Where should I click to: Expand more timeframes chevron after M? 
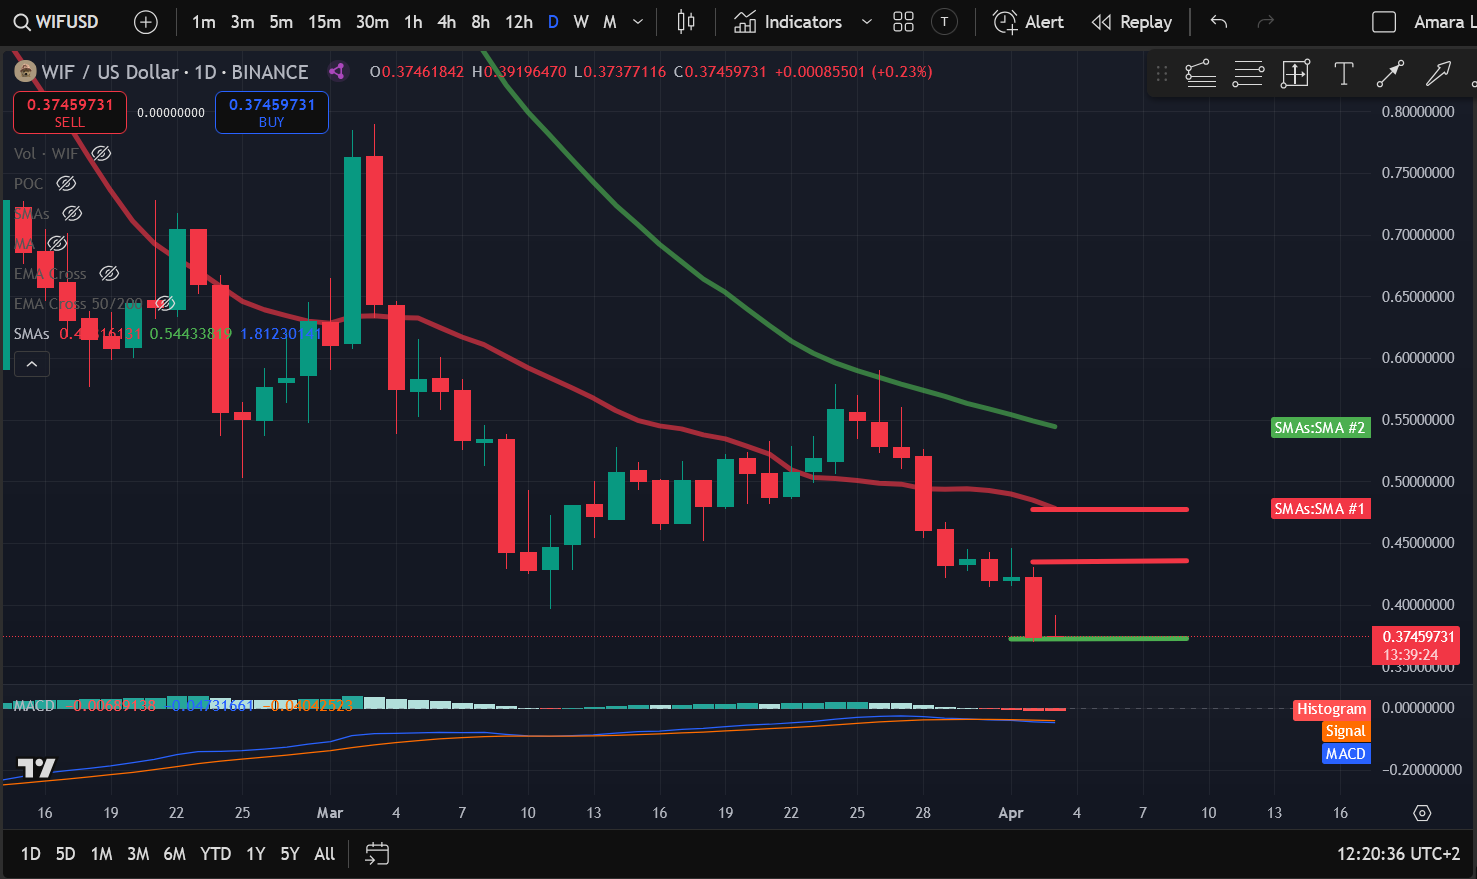tap(638, 22)
